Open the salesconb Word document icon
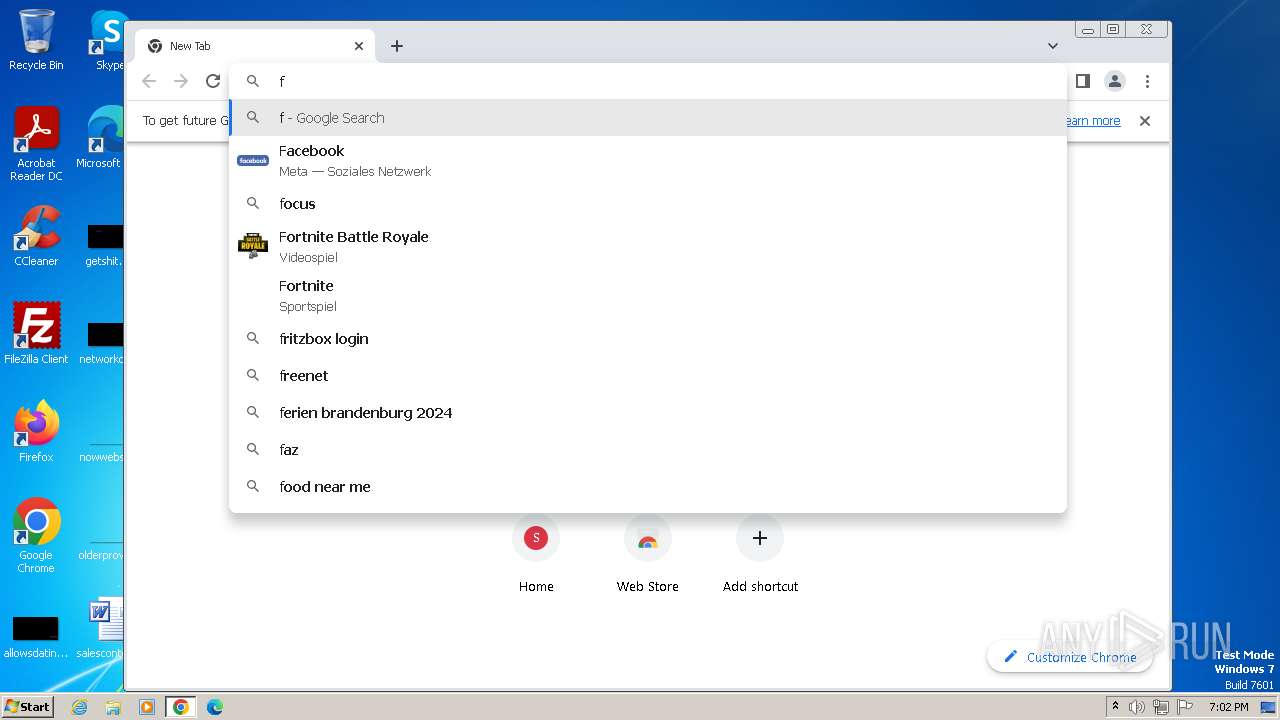Screen dimensions: 1280x720 point(100,628)
